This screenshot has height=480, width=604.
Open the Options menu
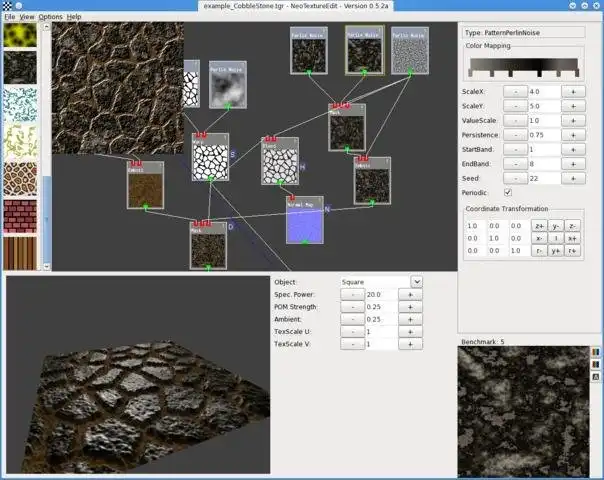[x=50, y=17]
